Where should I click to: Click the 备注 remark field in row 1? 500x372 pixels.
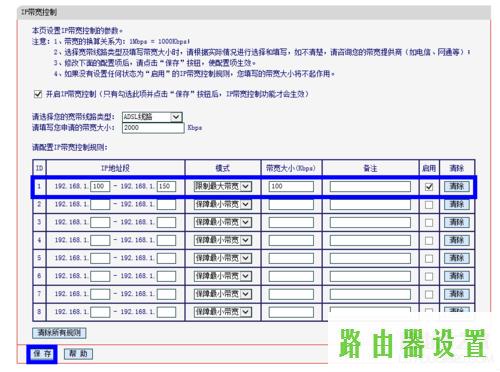click(x=370, y=186)
